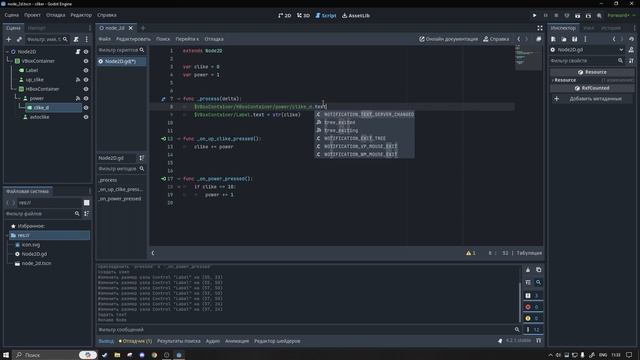Viewport: 640px width, 360px height.
Task: Toggle standard messages filter in output
Action: coord(532,296)
